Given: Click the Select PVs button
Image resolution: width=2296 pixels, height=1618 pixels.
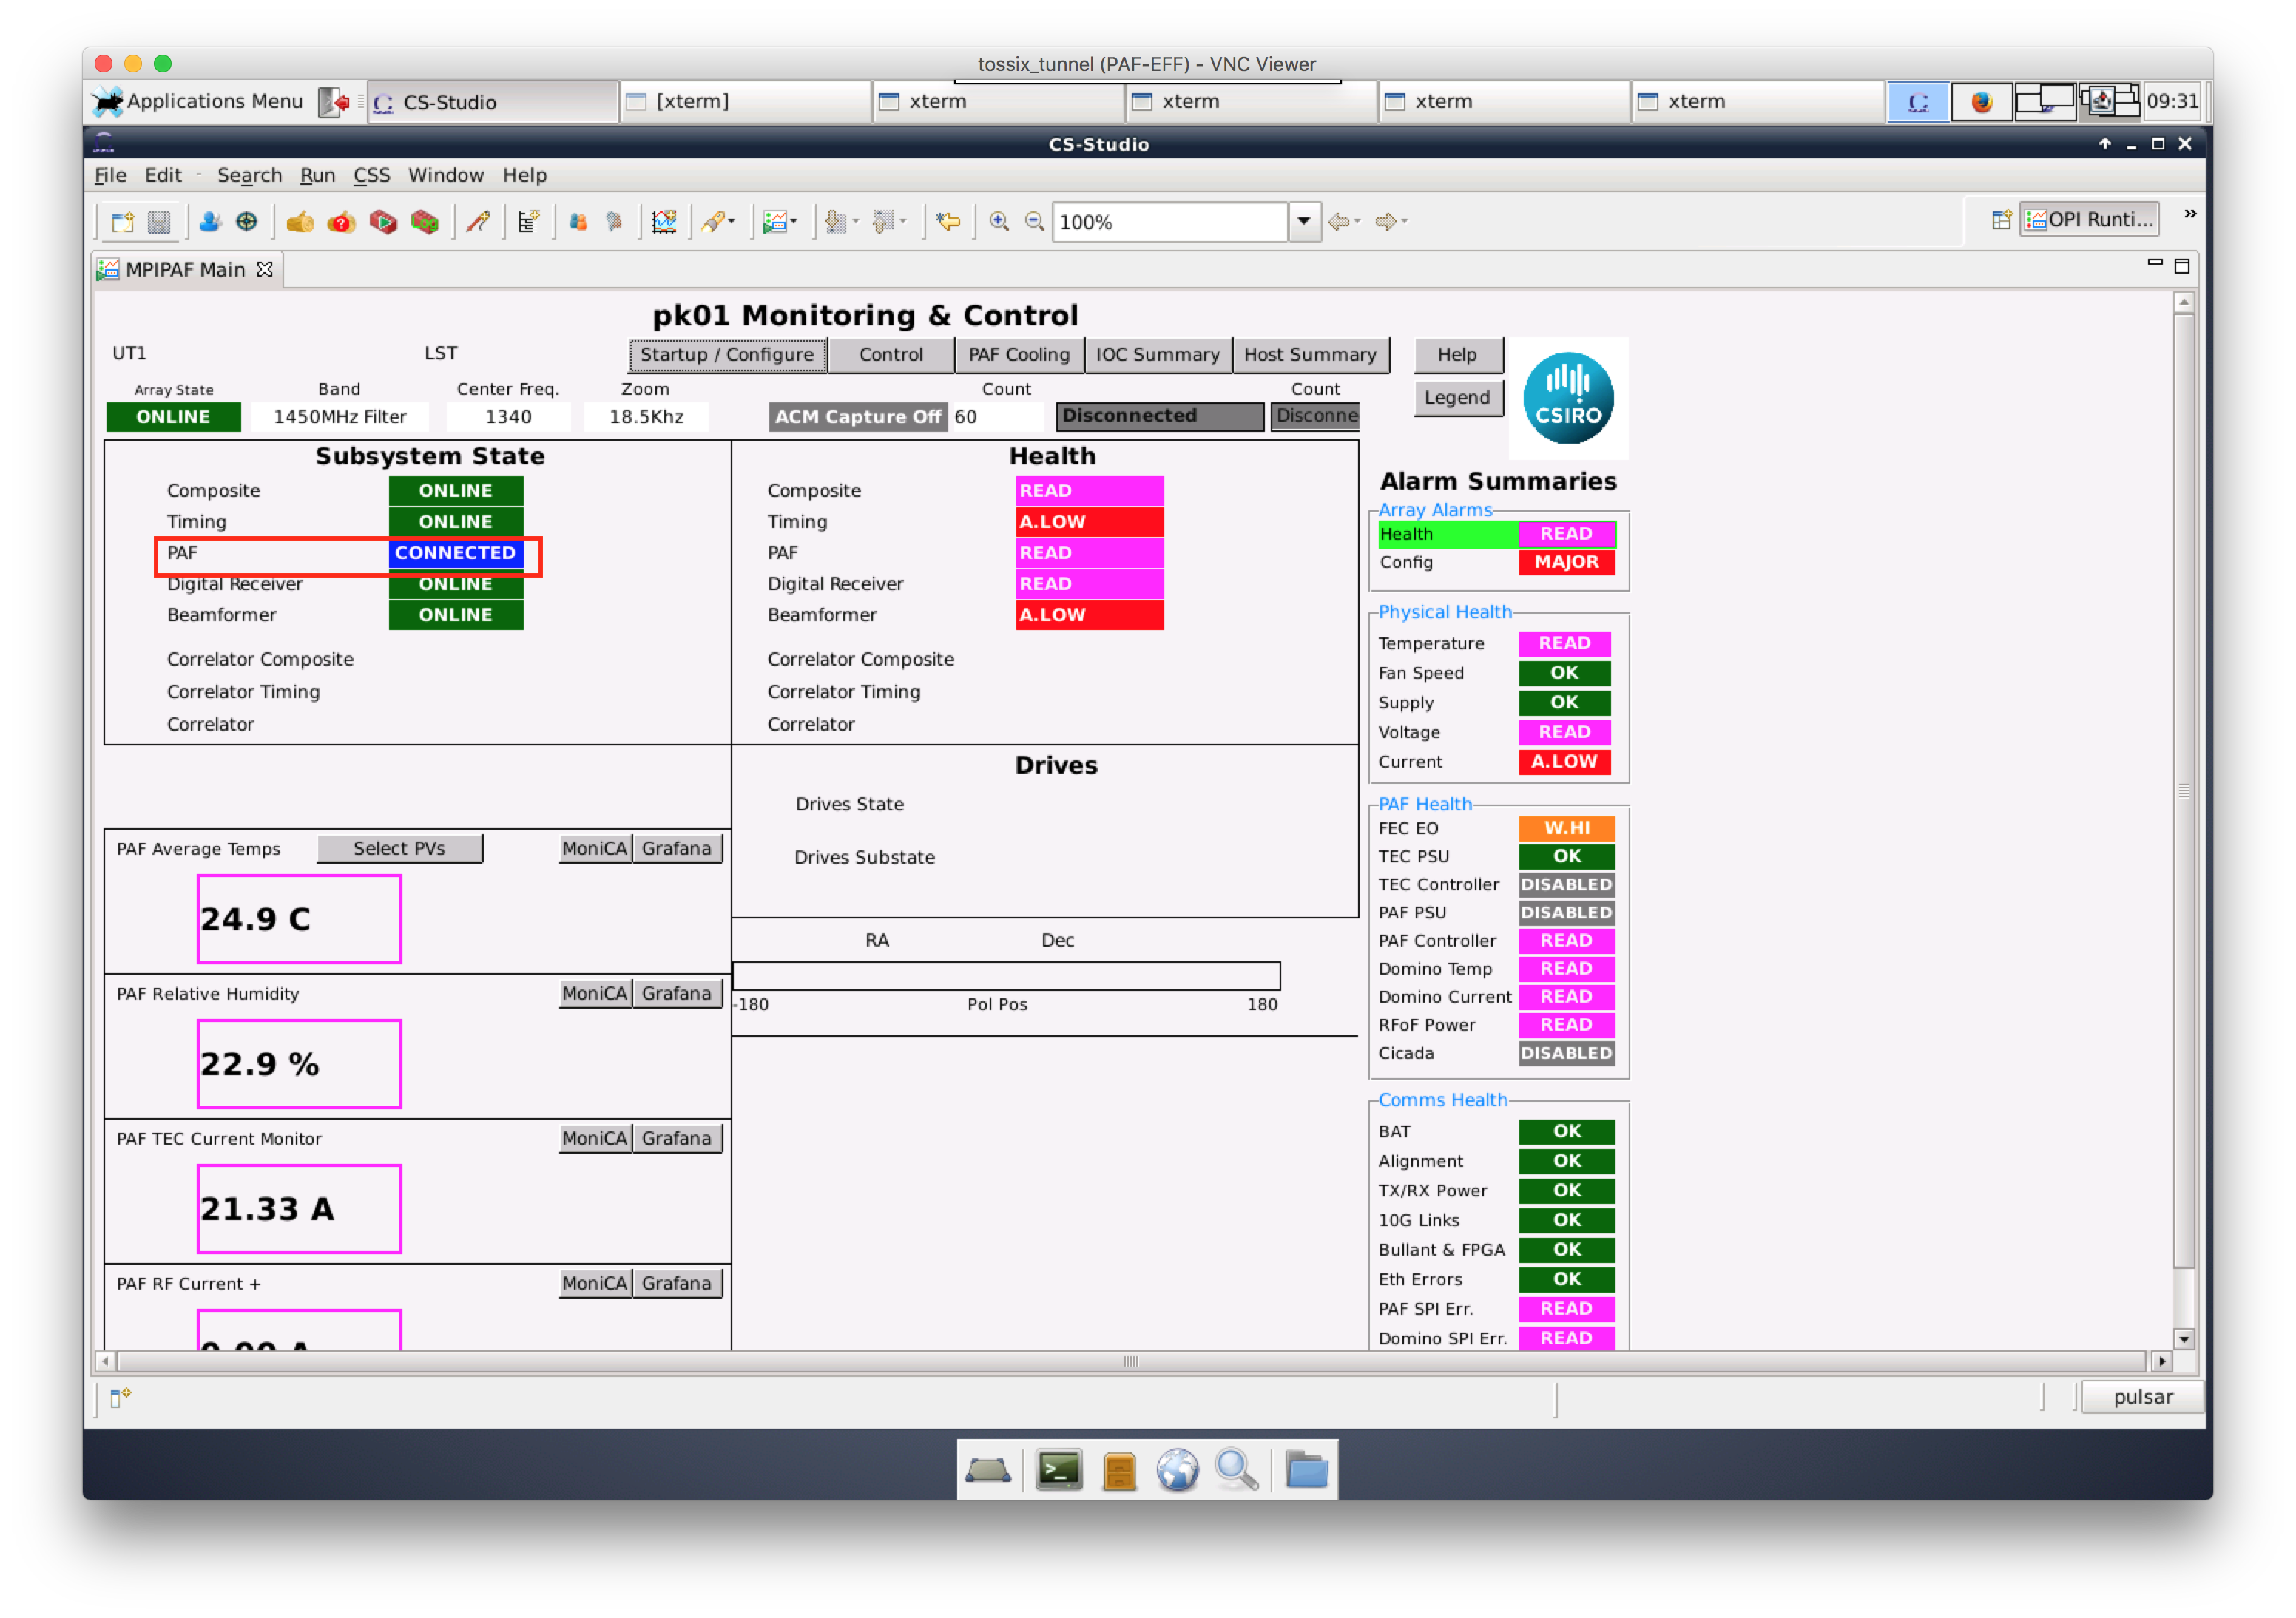Looking at the screenshot, I should (x=399, y=848).
